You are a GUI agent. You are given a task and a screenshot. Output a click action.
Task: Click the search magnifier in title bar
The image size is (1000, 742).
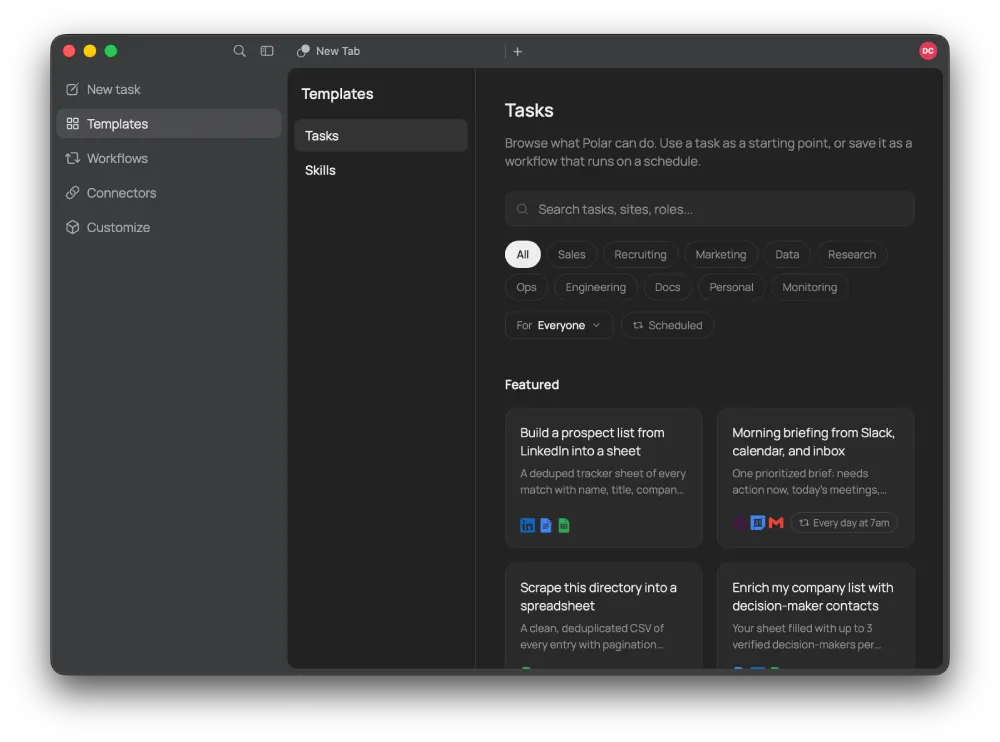click(x=239, y=51)
